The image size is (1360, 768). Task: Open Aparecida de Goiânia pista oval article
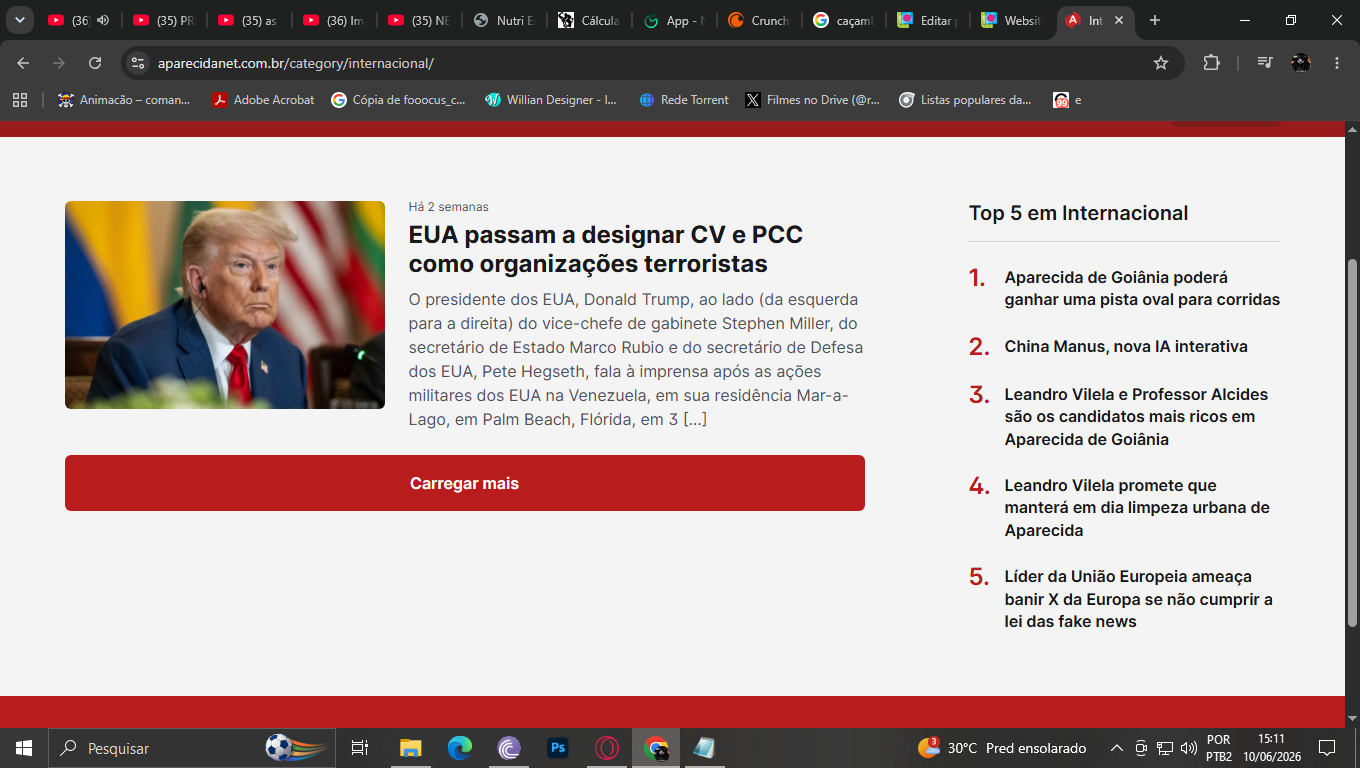(x=1142, y=288)
